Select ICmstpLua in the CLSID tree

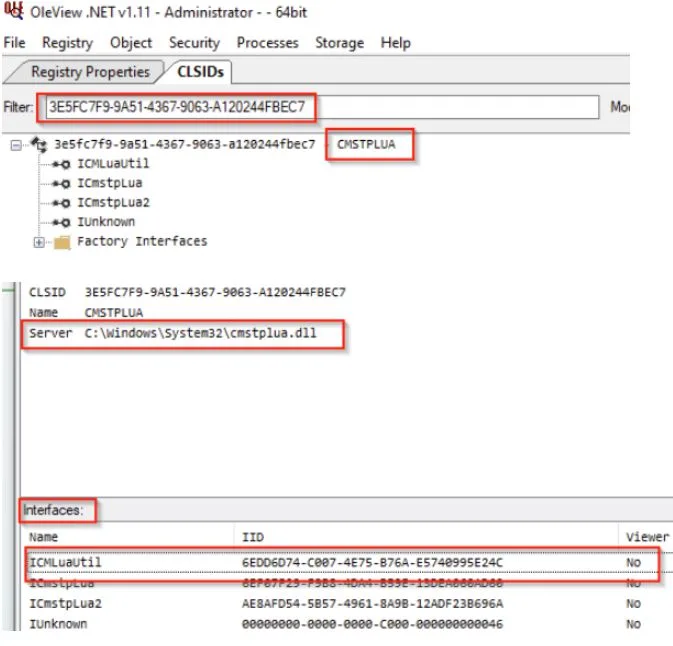pos(109,183)
